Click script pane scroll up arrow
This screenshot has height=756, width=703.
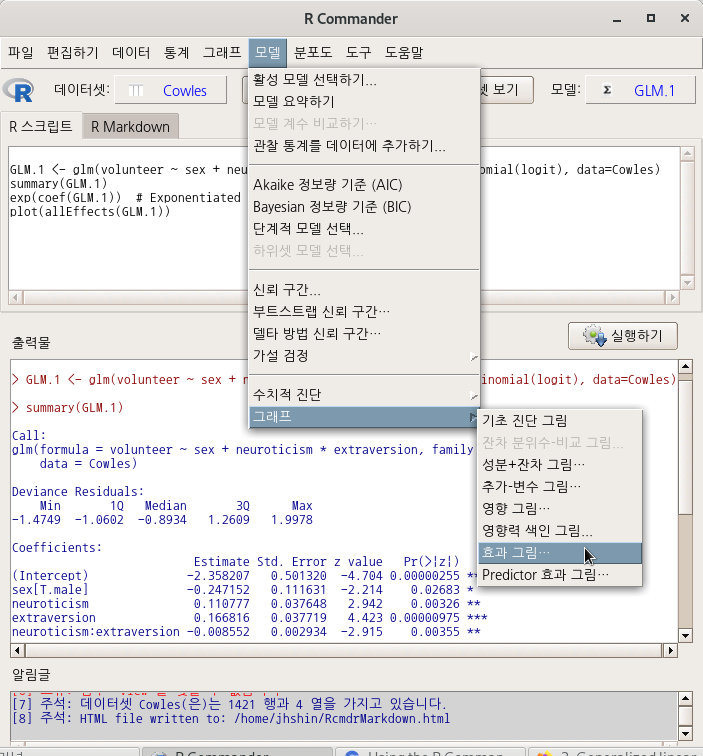point(688,154)
